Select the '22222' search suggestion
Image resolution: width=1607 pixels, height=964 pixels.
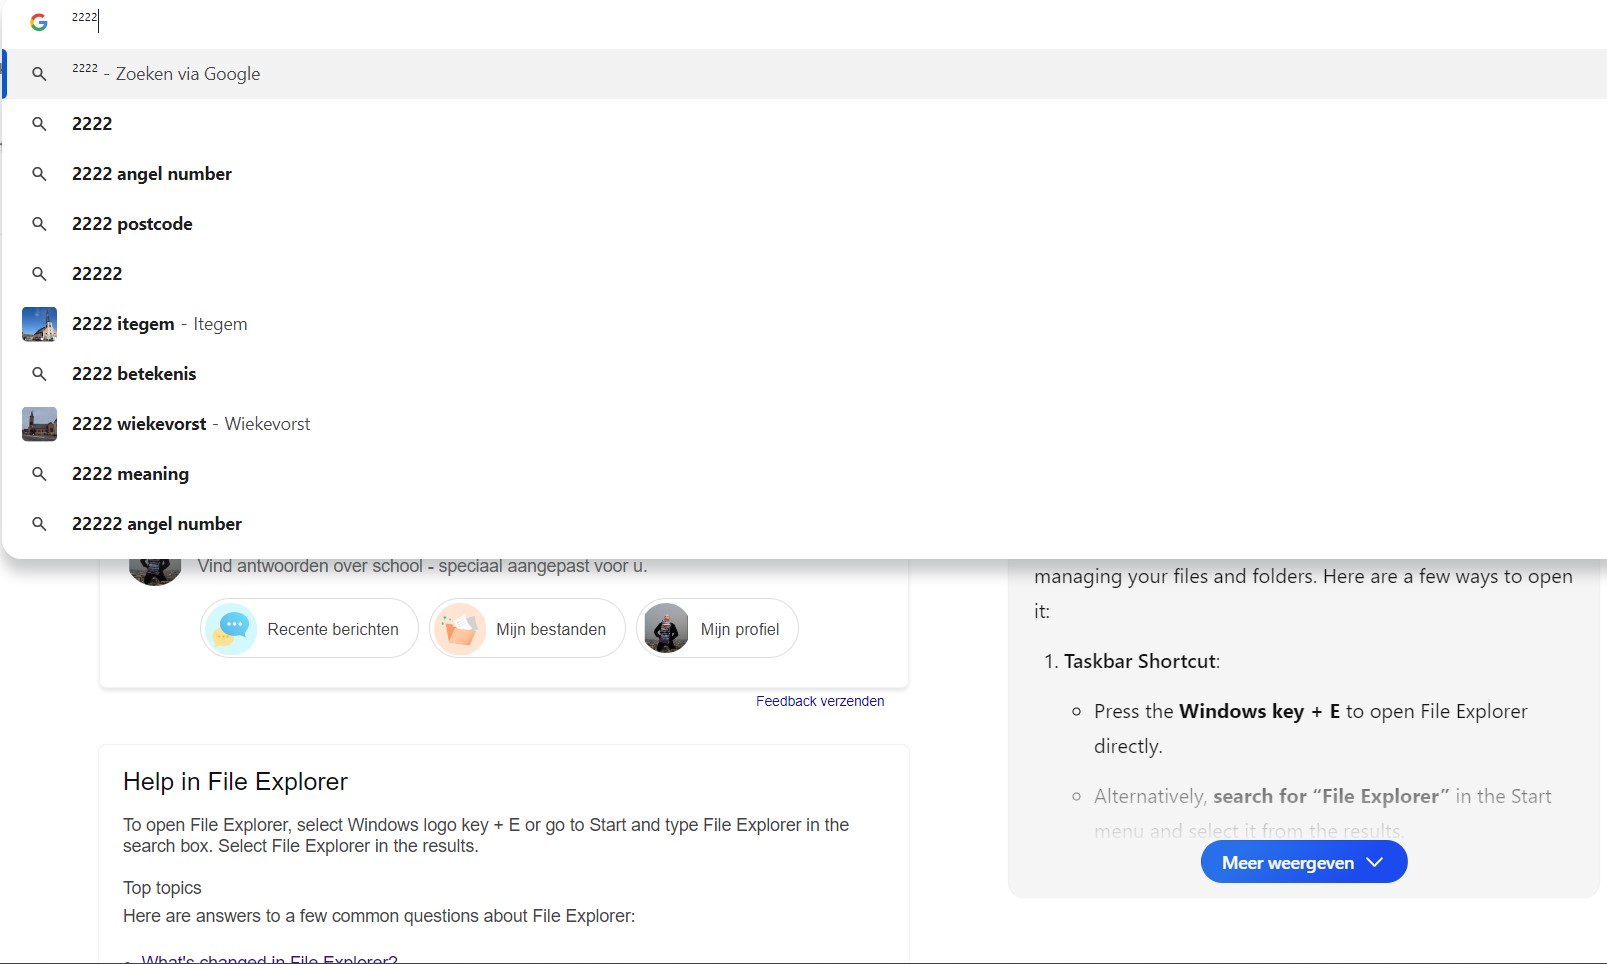97,274
